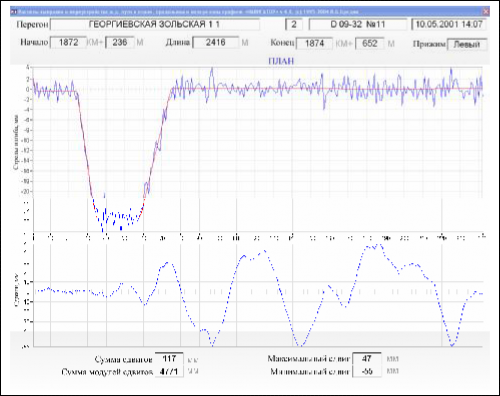The image size is (500, 396).
Task: Click the Длина field '2416'
Action: coord(215,42)
